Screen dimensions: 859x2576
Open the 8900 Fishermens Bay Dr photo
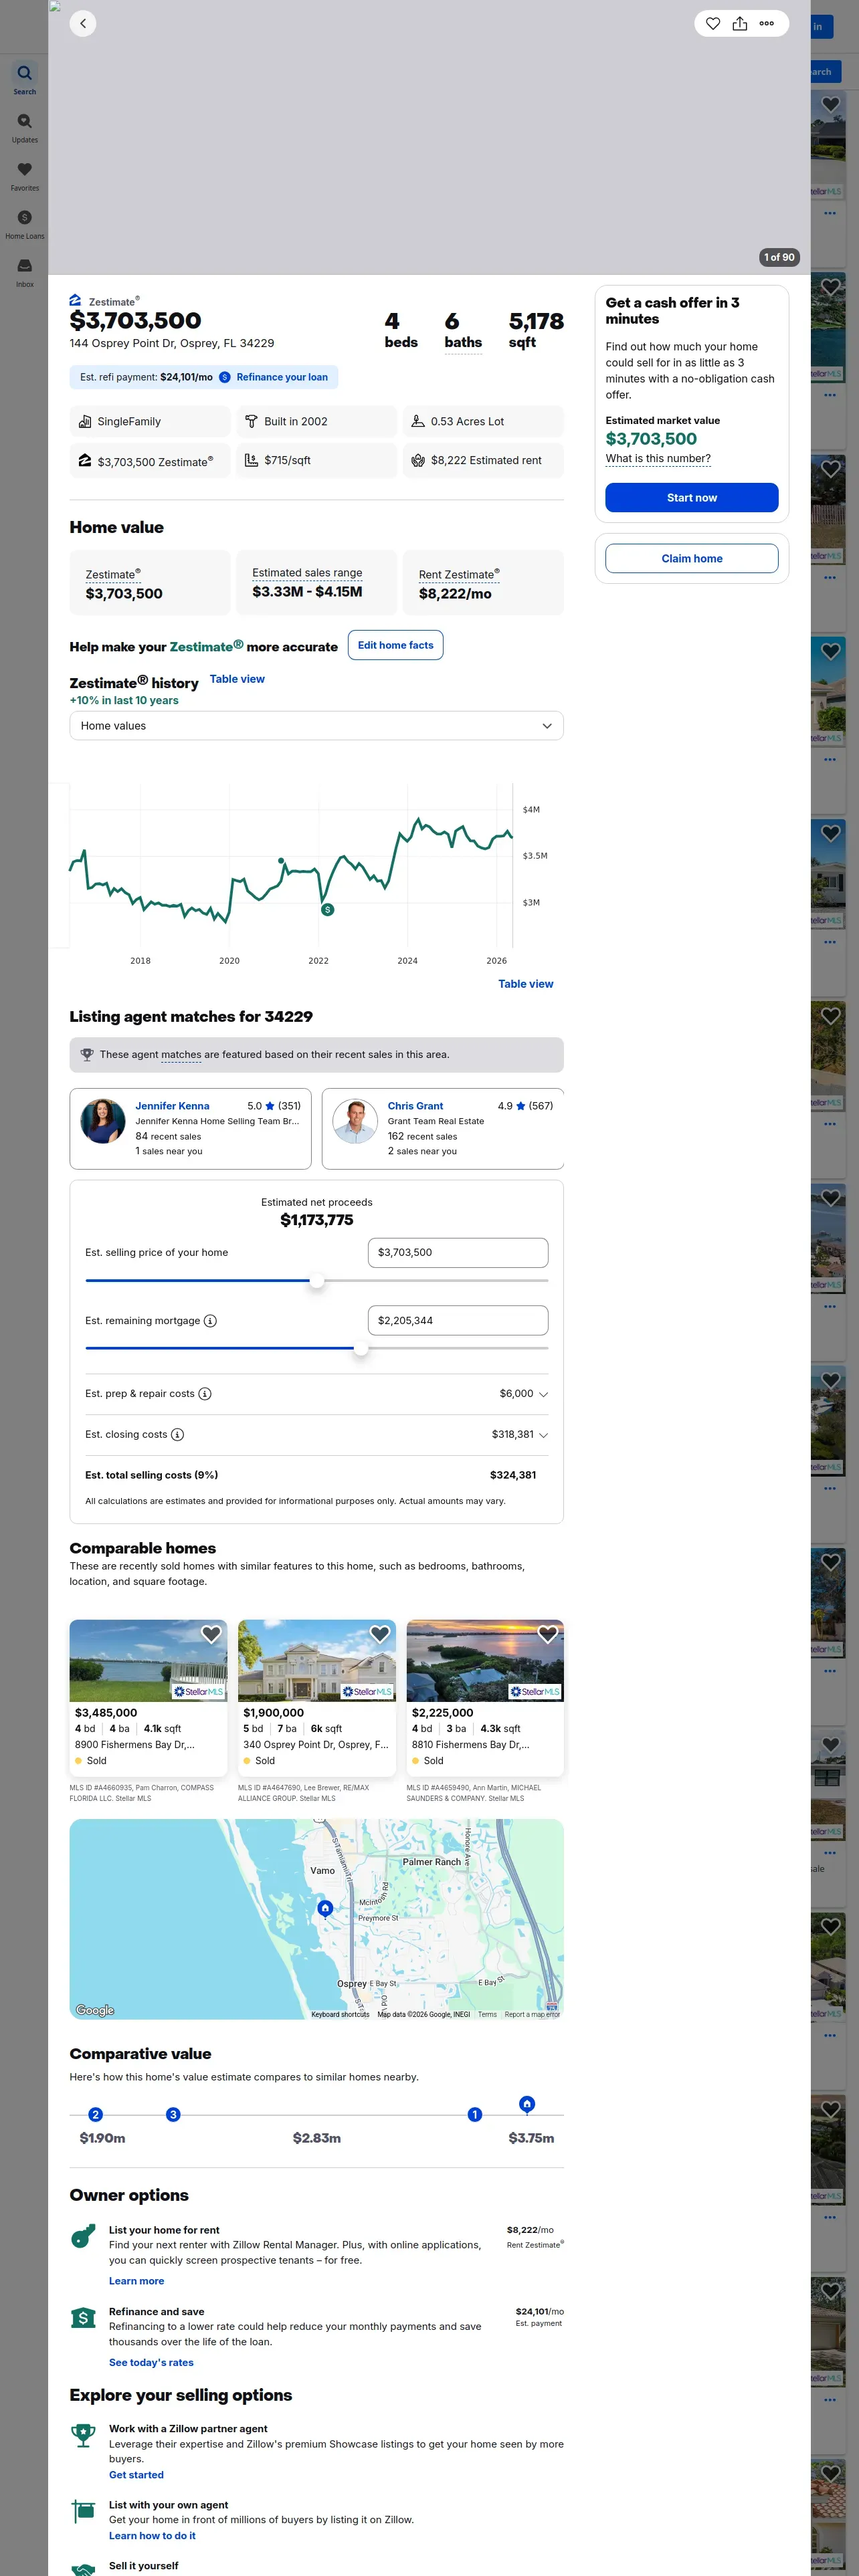(148, 1661)
